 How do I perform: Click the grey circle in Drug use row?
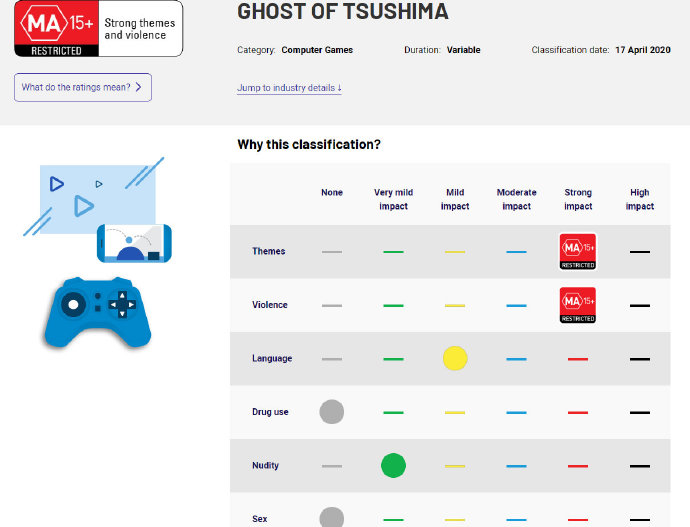[332, 412]
